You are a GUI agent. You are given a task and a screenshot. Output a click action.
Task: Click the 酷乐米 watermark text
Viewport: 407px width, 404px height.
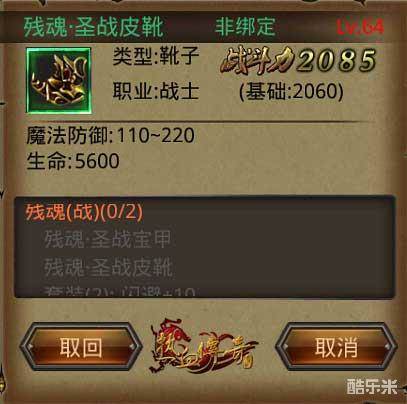(372, 387)
